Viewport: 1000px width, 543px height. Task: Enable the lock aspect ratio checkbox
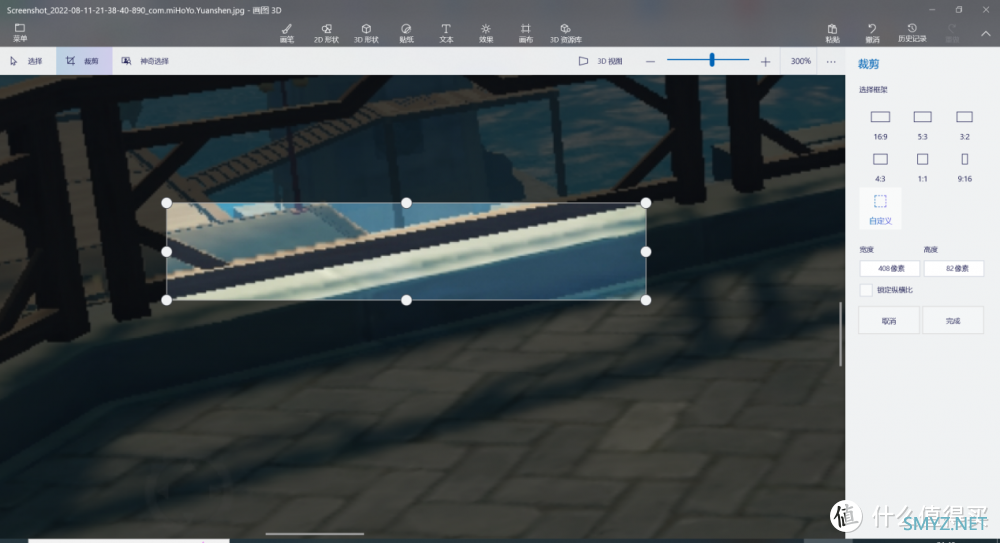click(x=865, y=290)
